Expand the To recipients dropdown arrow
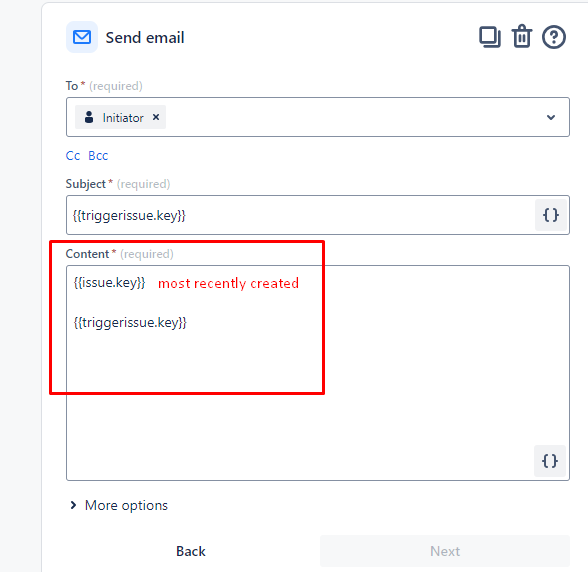This screenshot has width=588, height=572. (550, 117)
